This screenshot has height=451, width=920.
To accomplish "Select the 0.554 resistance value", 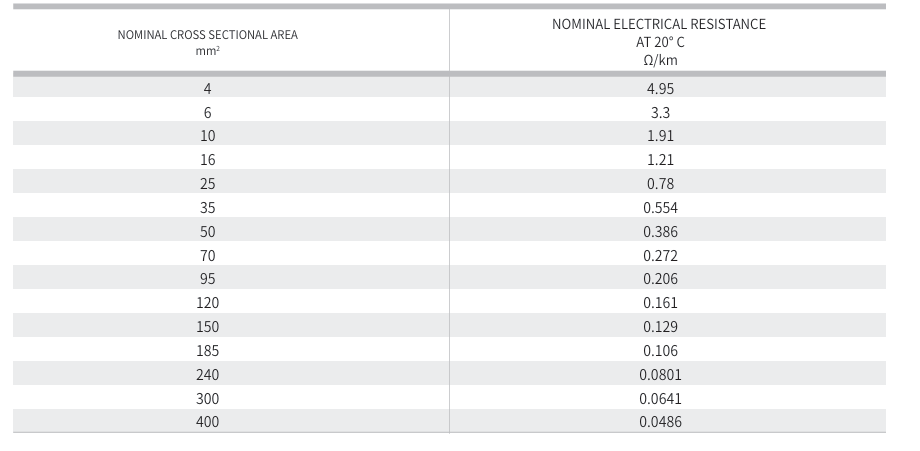I will [660, 208].
